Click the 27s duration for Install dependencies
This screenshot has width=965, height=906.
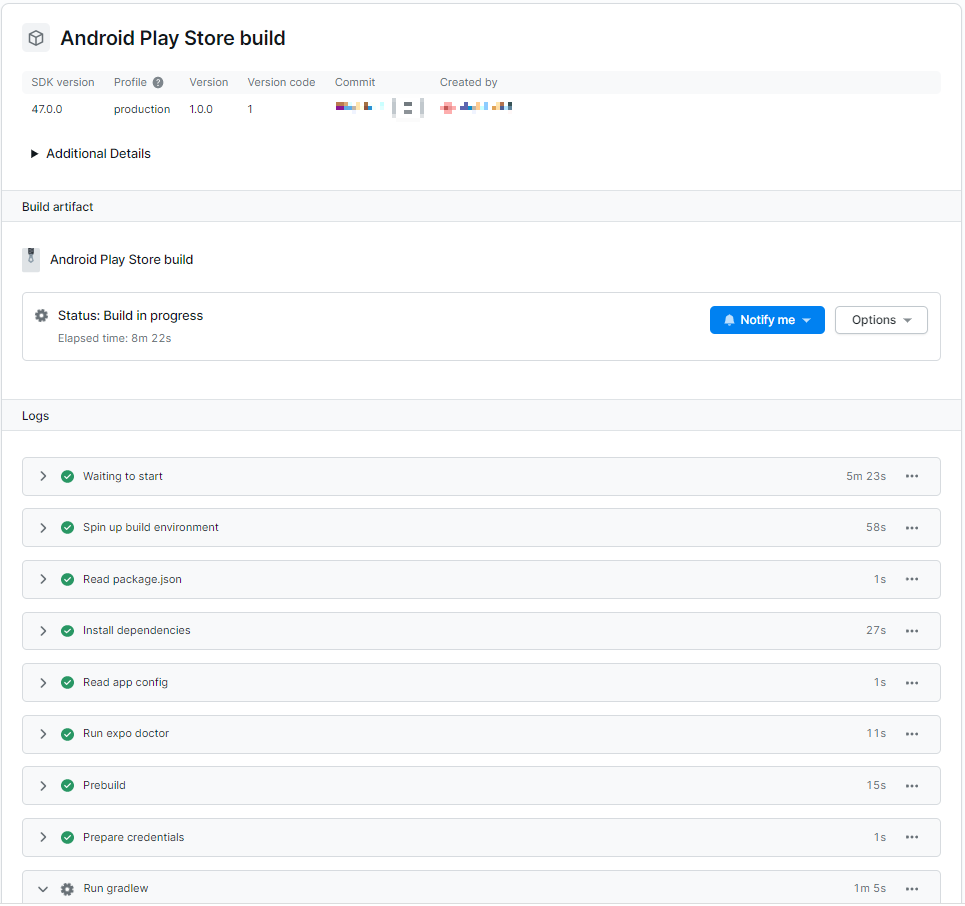(876, 631)
